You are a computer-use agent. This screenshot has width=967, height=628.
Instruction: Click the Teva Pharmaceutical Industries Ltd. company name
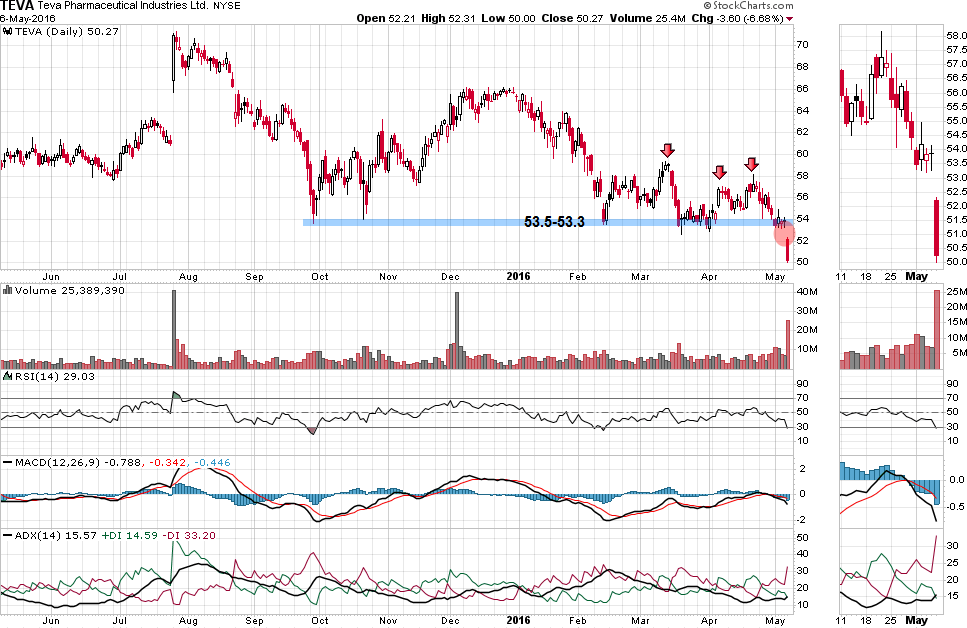(123, 6)
